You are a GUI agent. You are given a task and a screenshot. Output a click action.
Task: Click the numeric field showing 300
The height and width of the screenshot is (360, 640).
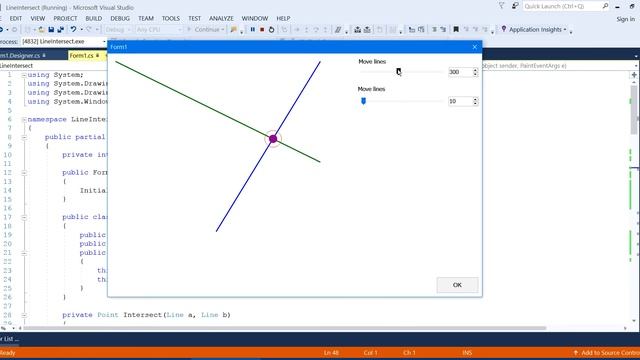coord(460,72)
